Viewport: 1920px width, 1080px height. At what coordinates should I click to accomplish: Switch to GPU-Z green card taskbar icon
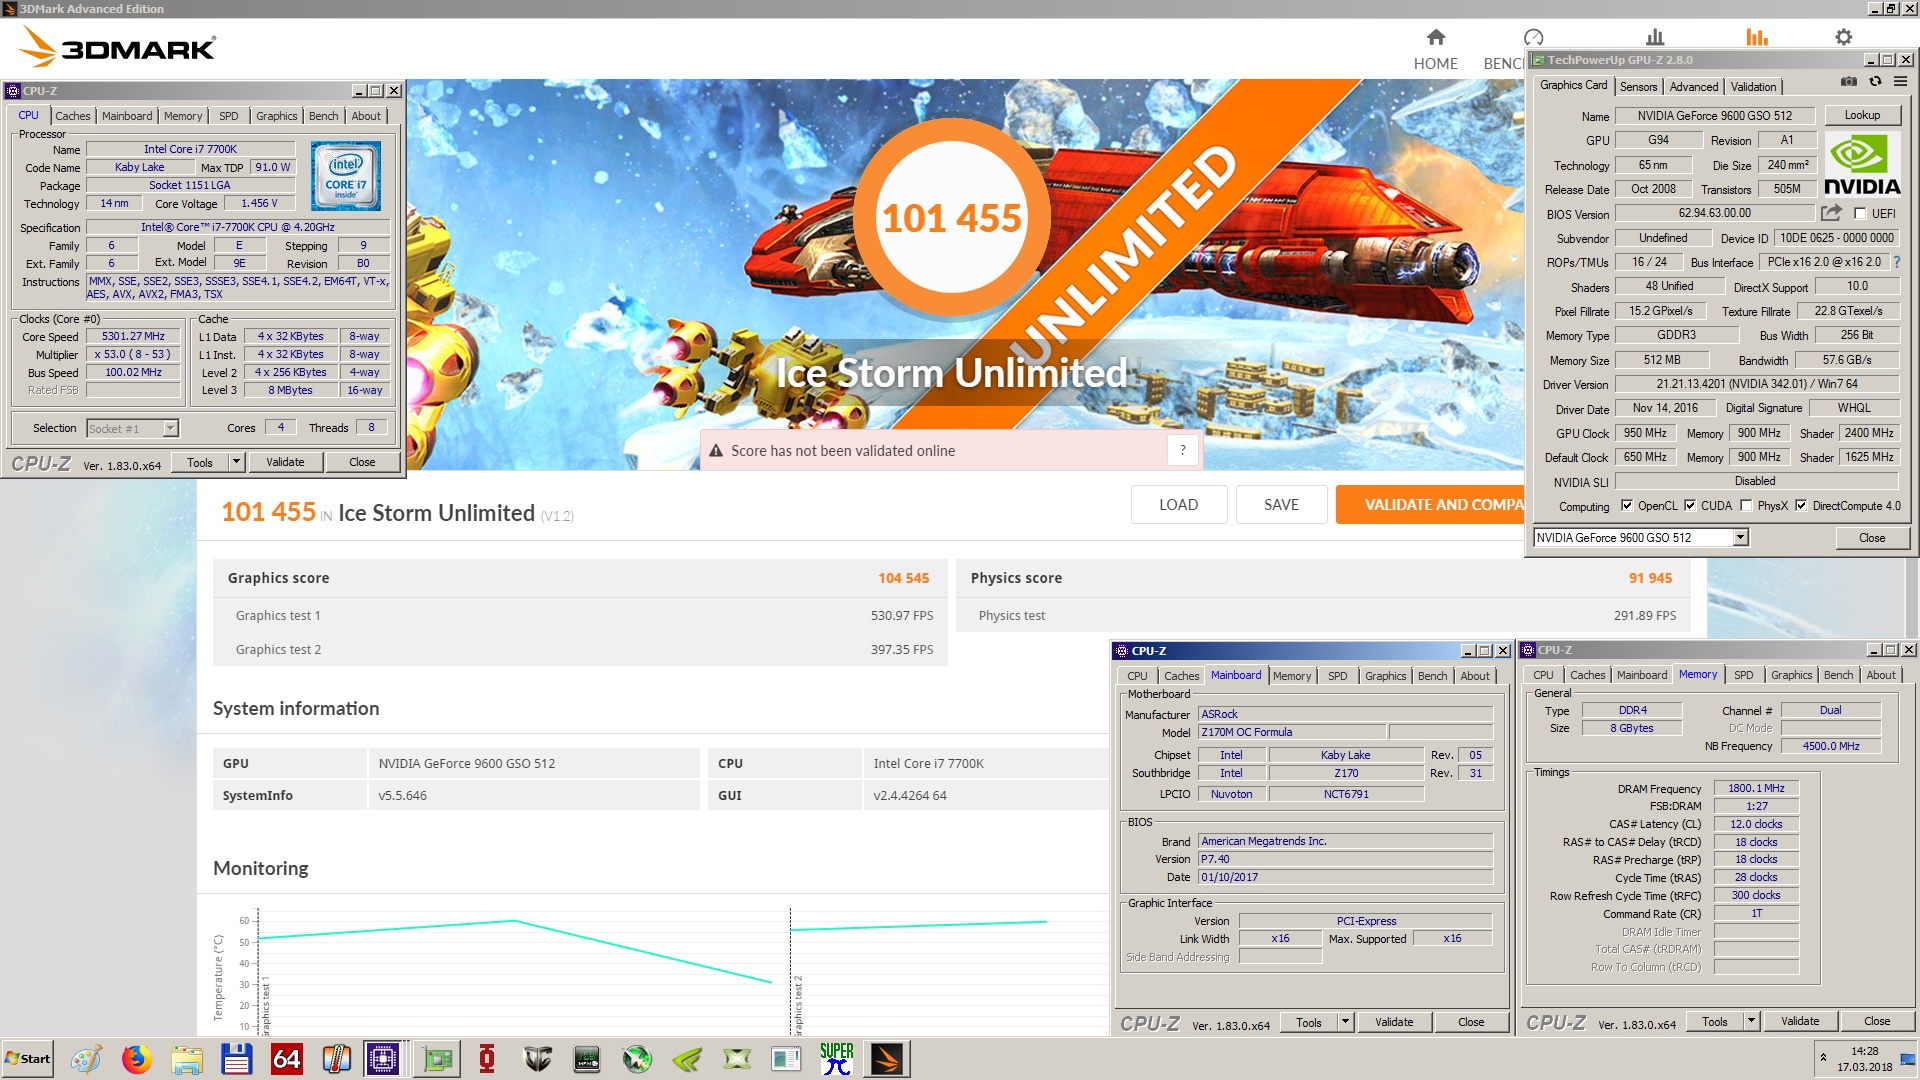pyautogui.click(x=437, y=1058)
